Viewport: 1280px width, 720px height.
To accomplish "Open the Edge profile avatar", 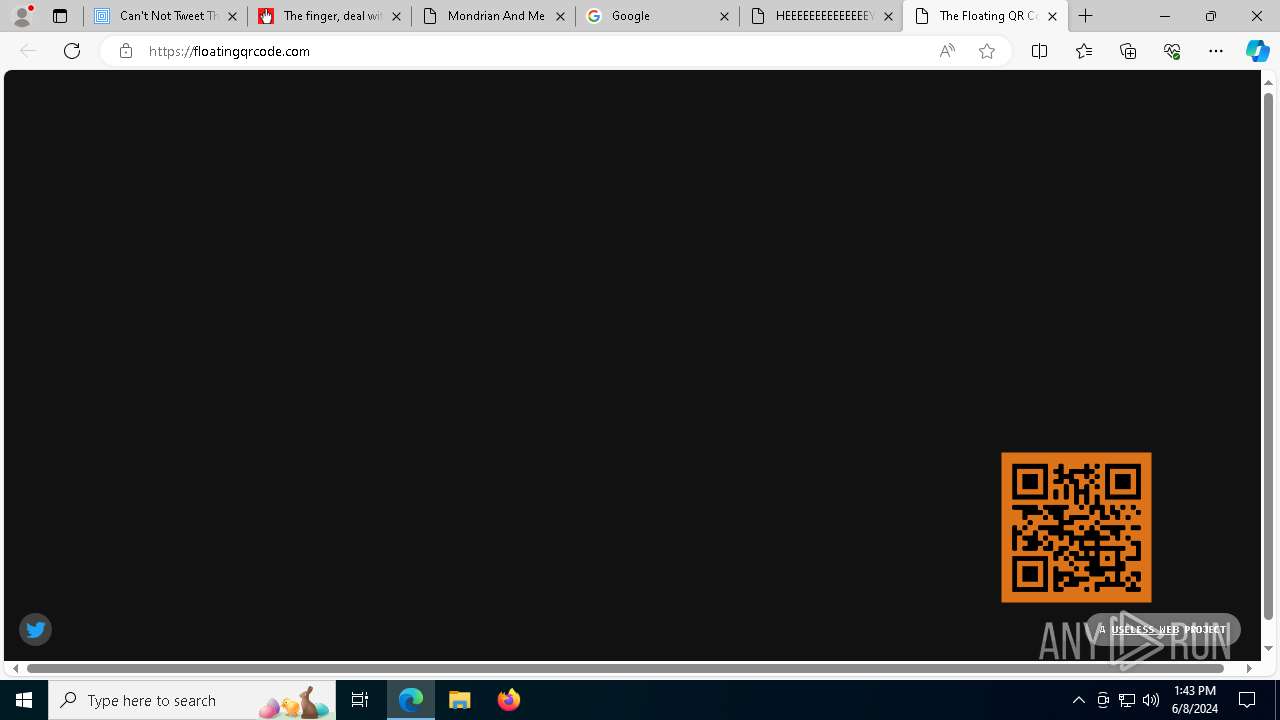I will 21,16.
